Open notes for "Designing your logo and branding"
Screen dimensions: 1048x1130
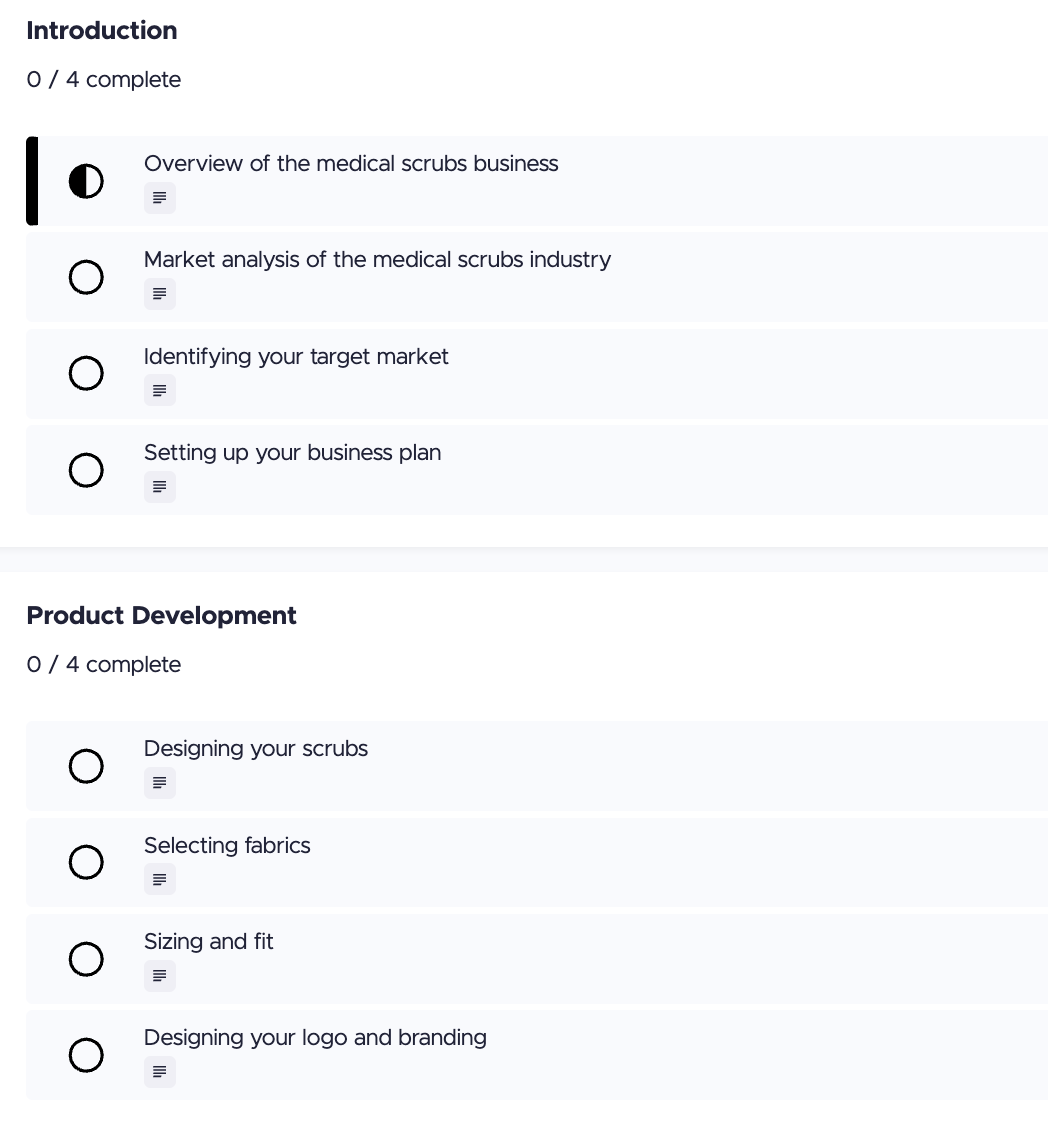[159, 1071]
